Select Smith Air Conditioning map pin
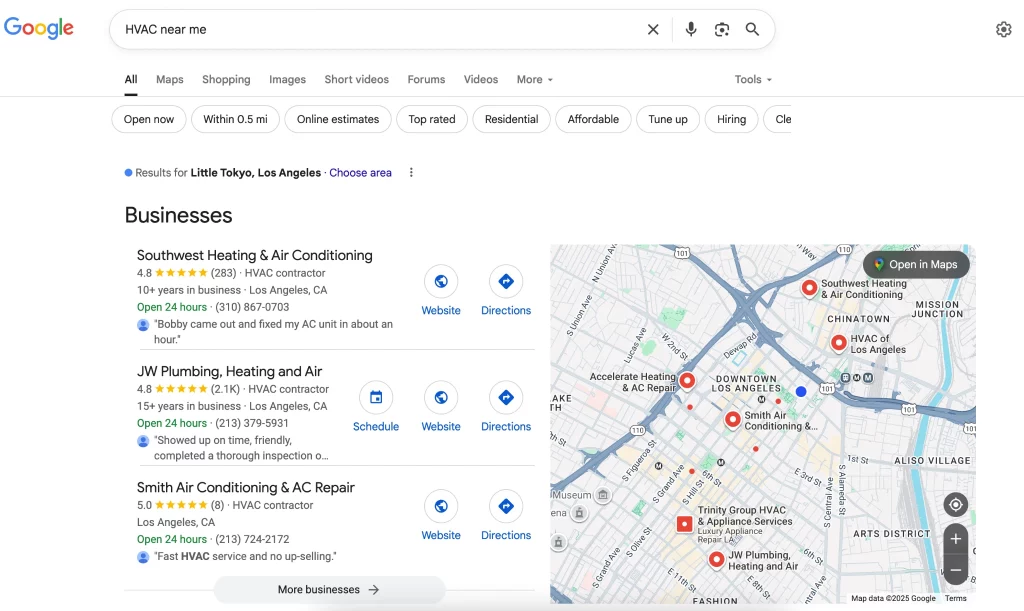Image resolution: width=1024 pixels, height=611 pixels. pos(733,419)
